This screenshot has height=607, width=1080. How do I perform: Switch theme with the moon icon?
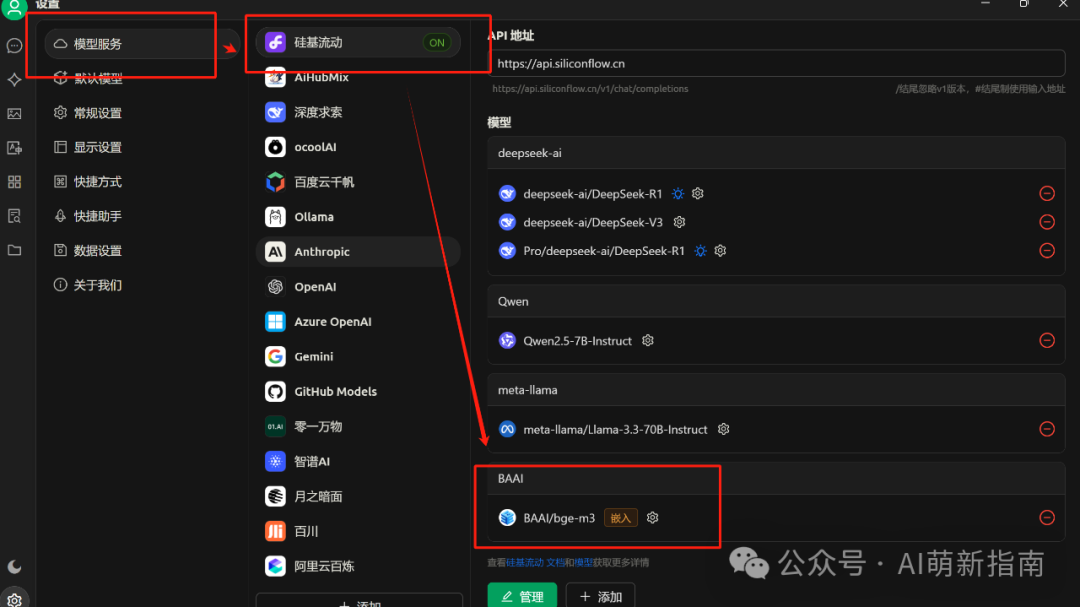(14, 567)
